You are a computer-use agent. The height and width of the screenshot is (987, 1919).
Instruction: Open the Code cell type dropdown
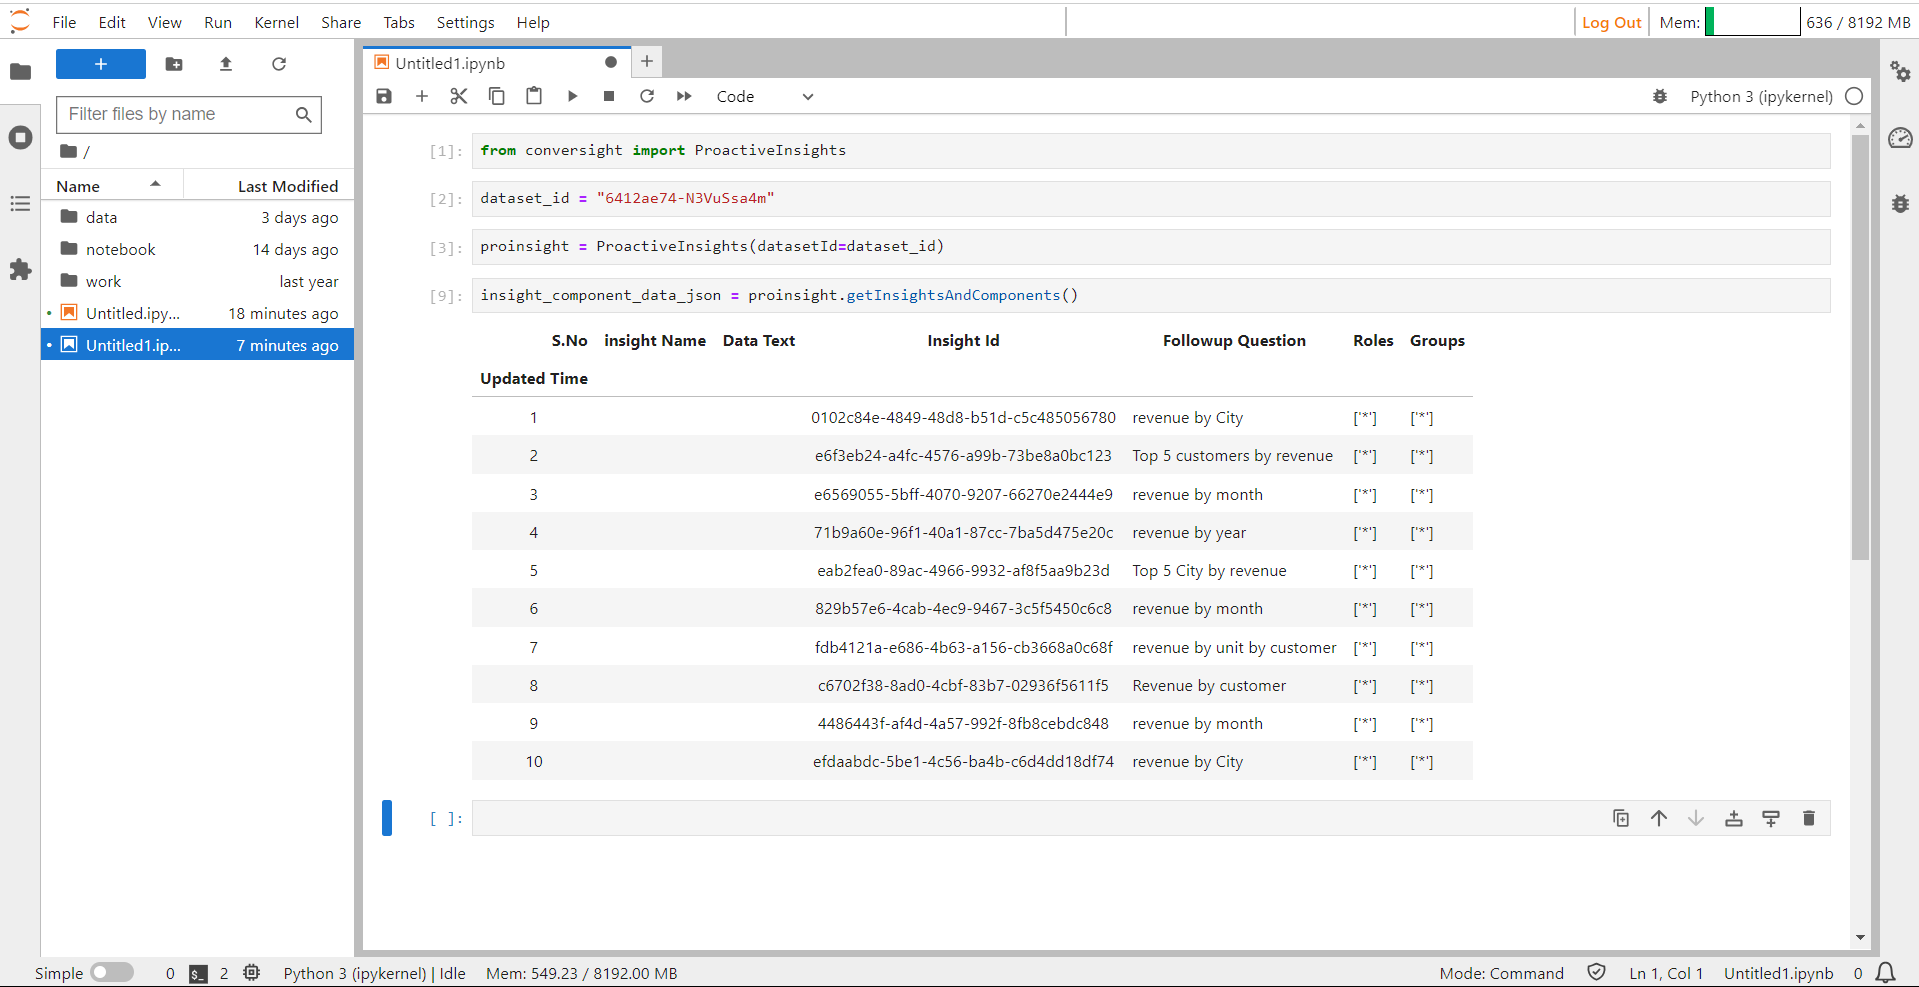pyautogui.click(x=765, y=96)
